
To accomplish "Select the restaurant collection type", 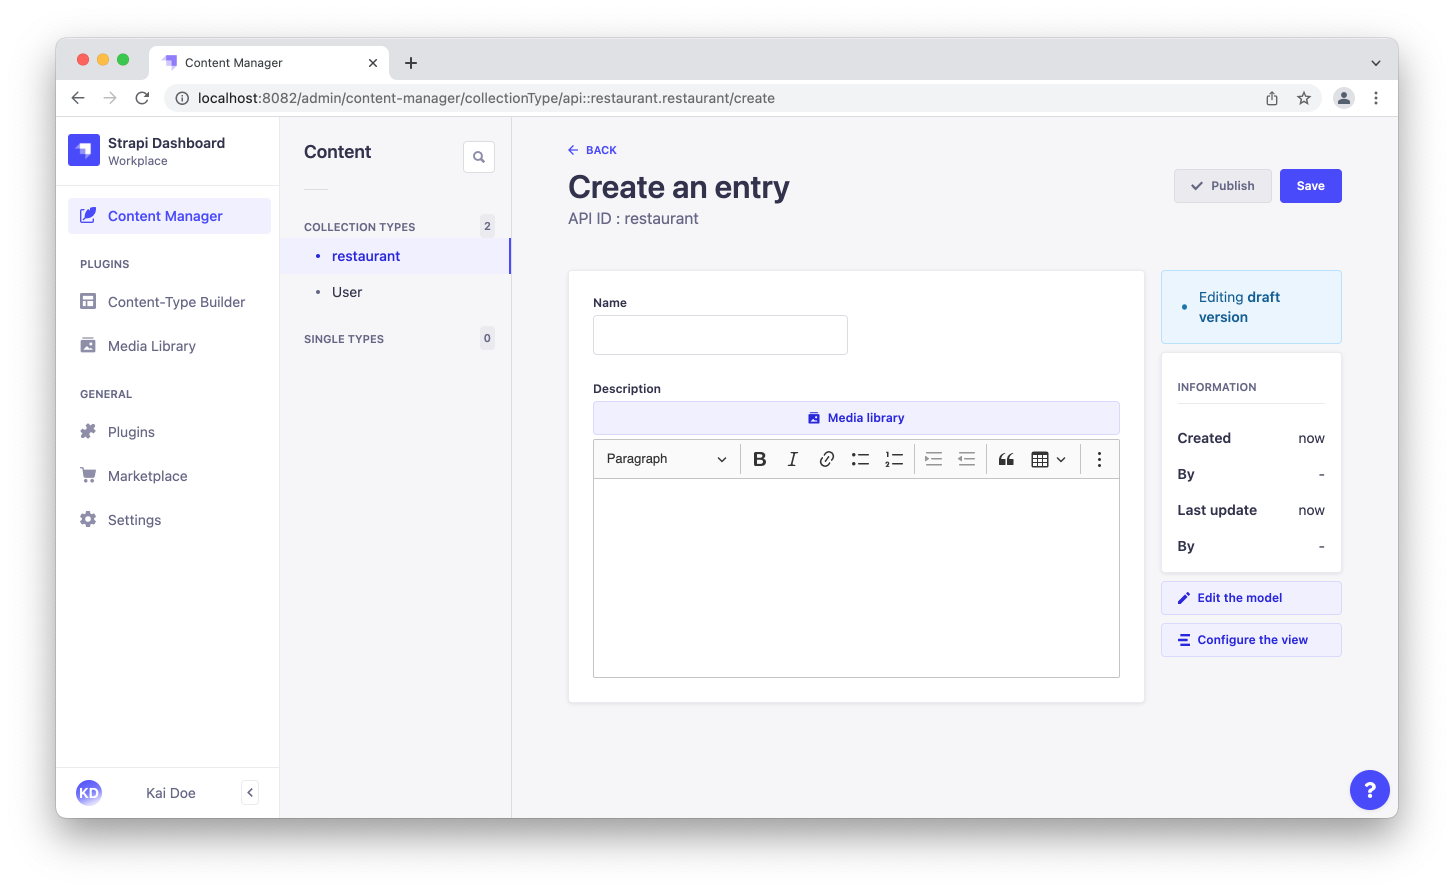I will (x=365, y=255).
